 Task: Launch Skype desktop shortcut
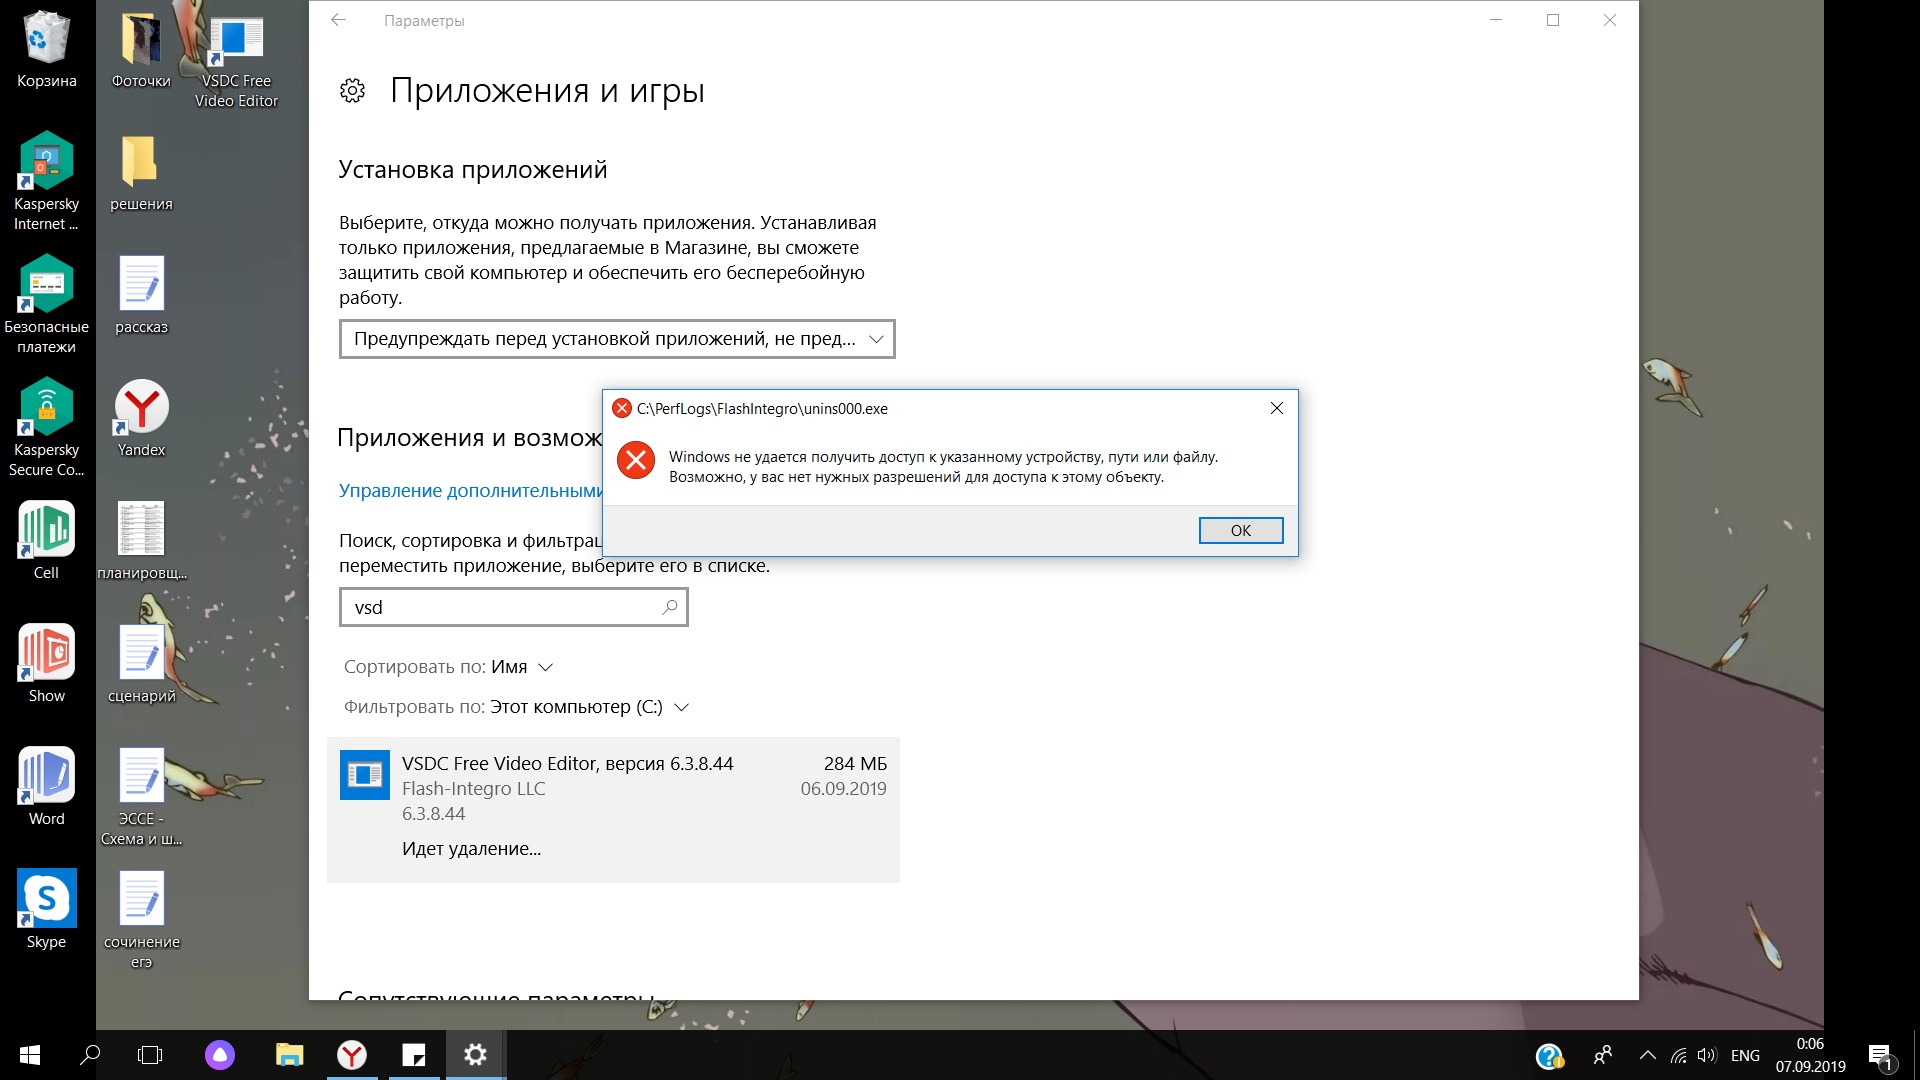[46, 911]
